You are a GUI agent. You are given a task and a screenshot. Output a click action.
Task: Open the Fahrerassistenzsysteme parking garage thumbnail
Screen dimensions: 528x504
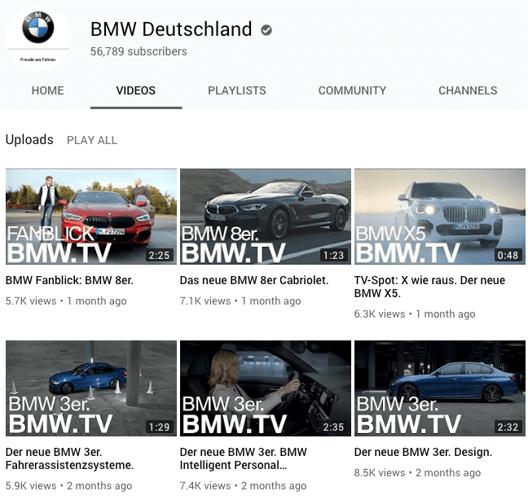[x=91, y=388]
